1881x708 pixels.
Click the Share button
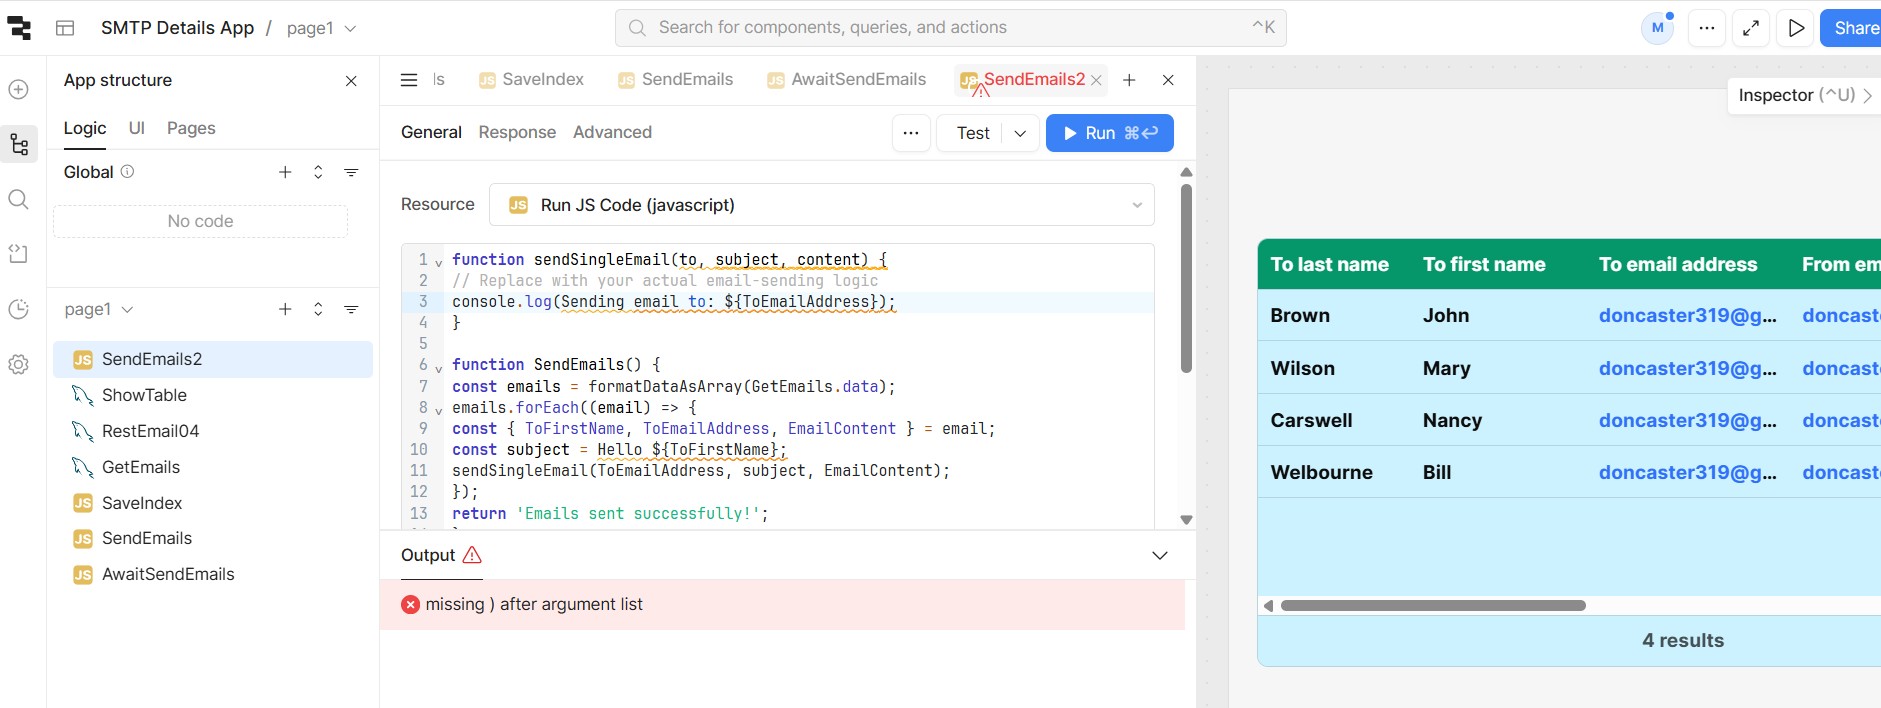[x=1852, y=28]
